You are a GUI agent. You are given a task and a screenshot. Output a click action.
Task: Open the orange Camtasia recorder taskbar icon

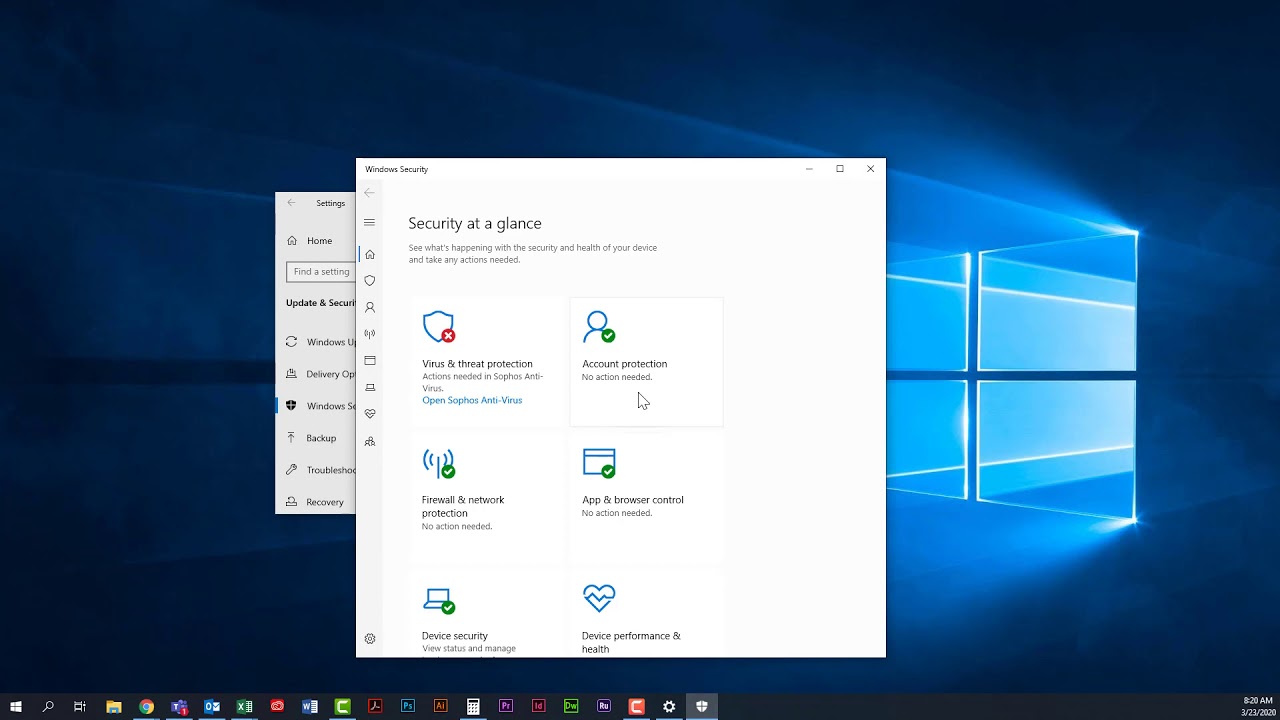636,706
